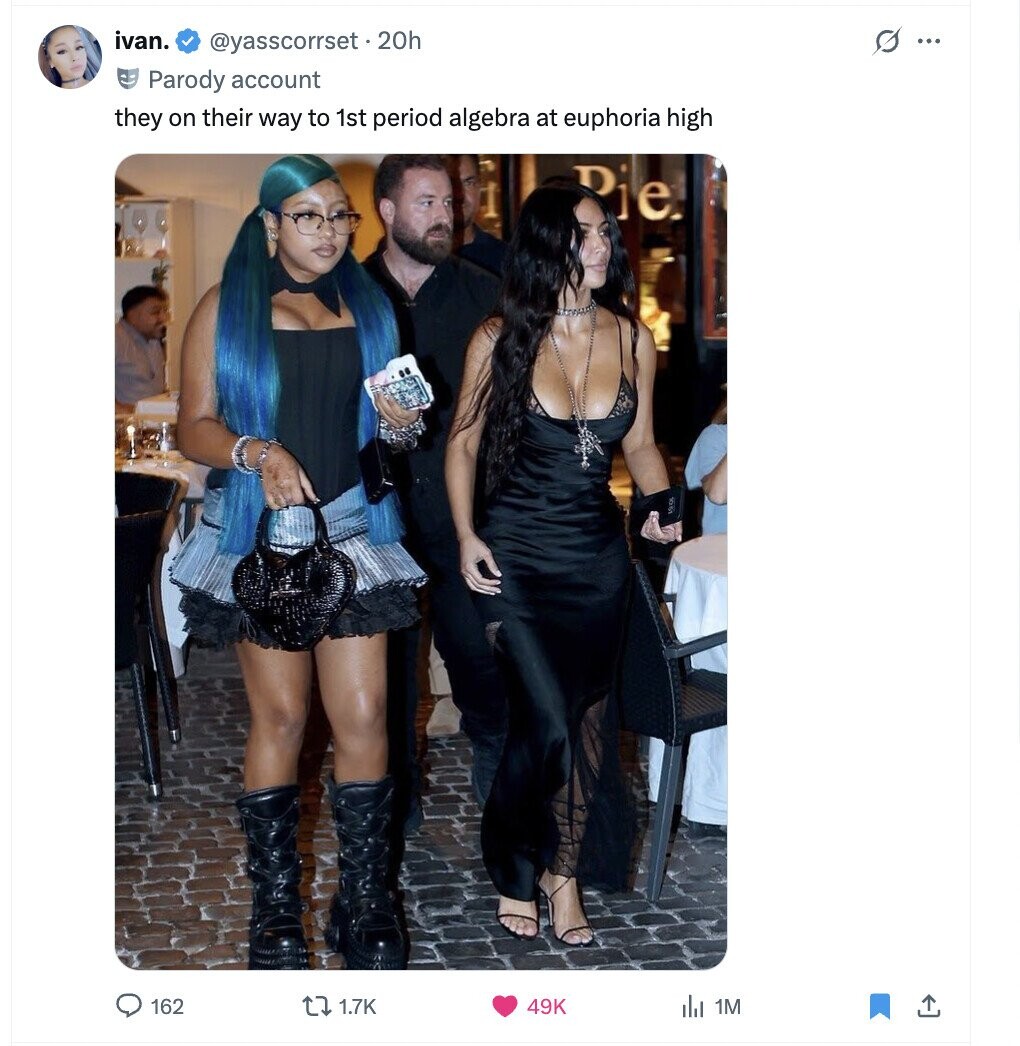This screenshot has height=1046, width=1020.
Task: Unlike the post via pink heart
Action: coord(505,1006)
